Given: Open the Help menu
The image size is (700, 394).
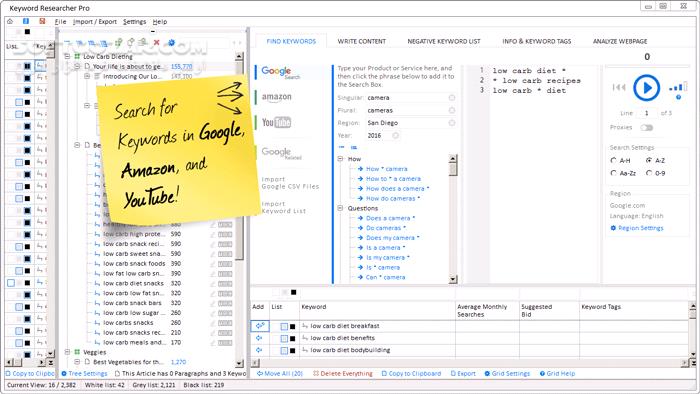Looking at the screenshot, I should (x=160, y=21).
